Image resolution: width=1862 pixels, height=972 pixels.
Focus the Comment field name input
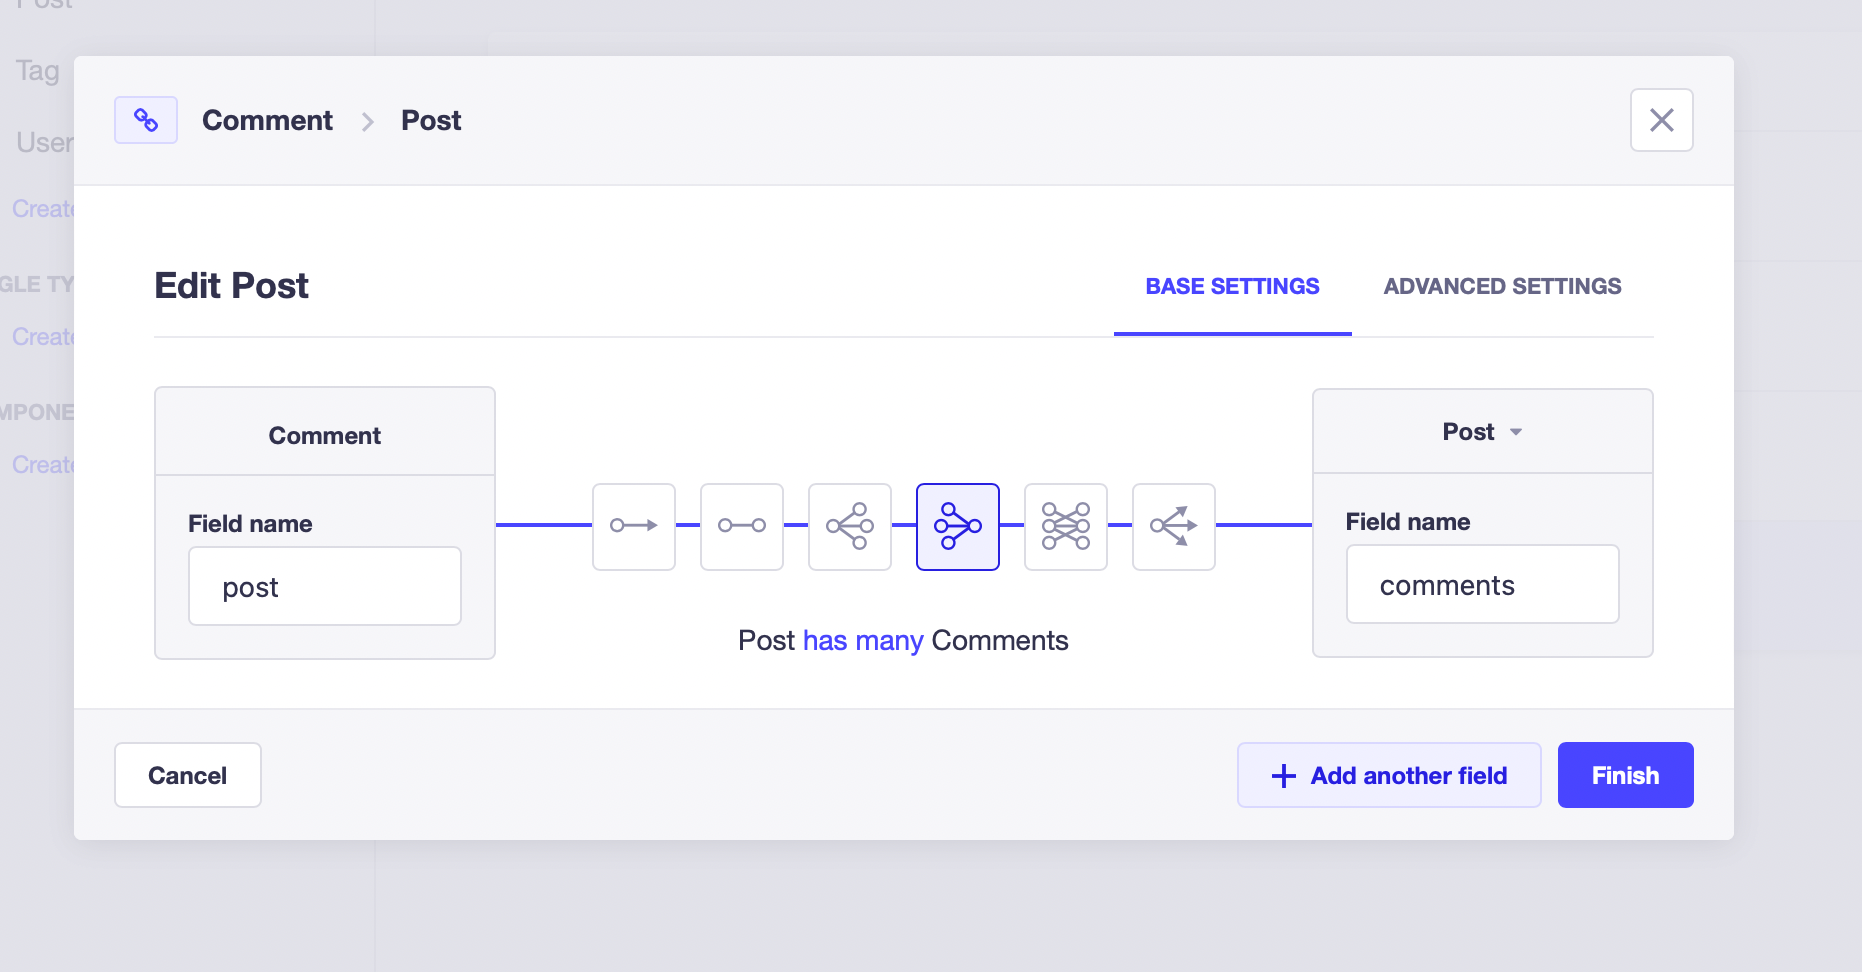(325, 586)
